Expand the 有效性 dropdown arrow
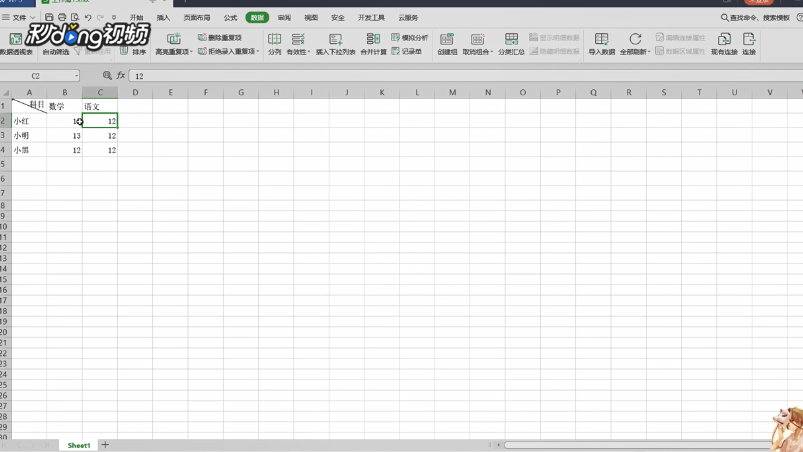Screen dimensions: 803x452 [x=309, y=52]
